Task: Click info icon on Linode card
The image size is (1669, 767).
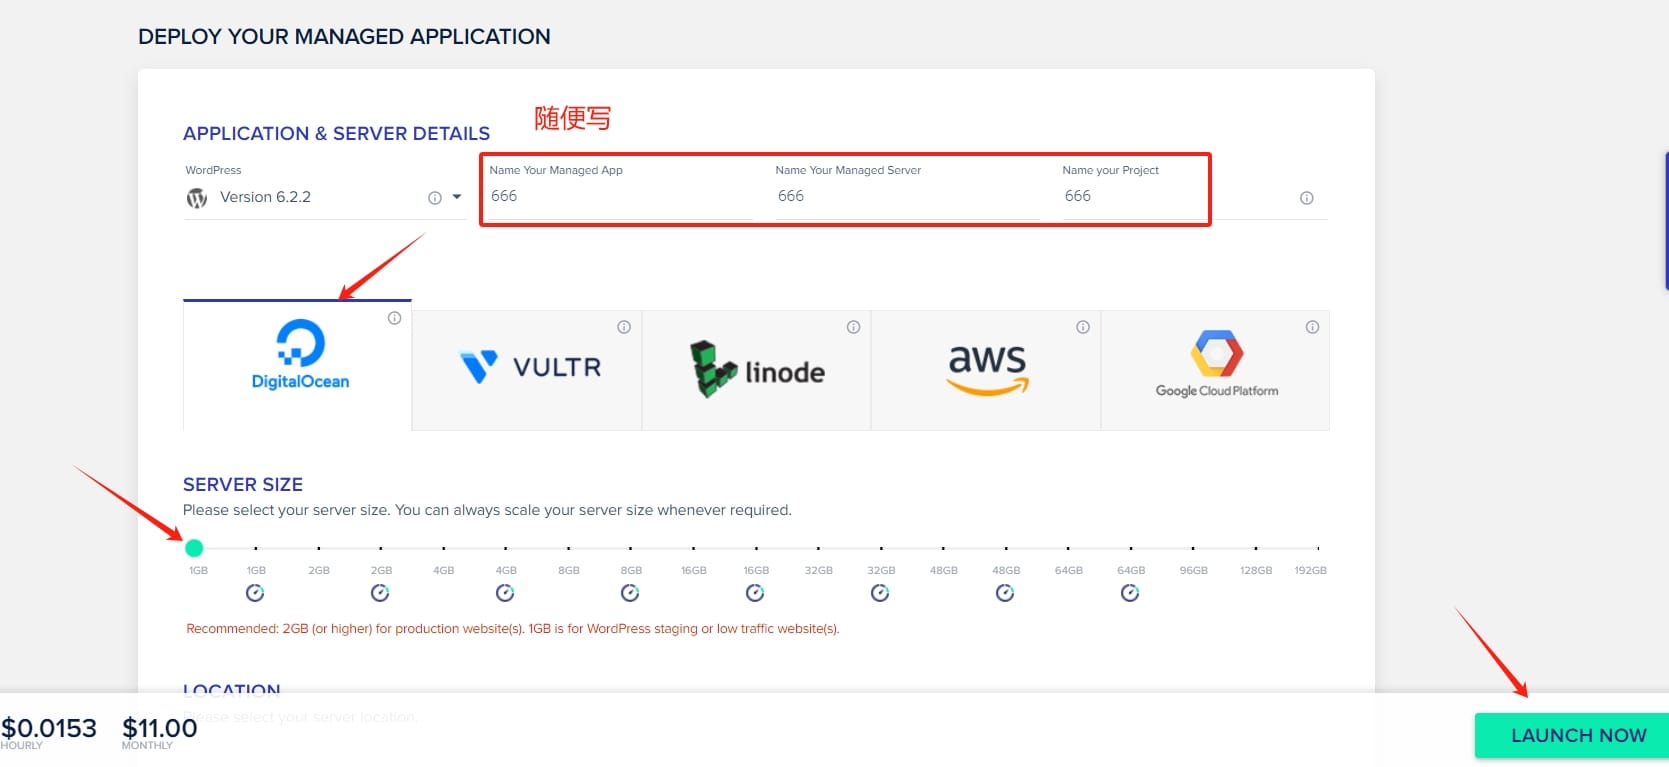Action: tap(853, 327)
